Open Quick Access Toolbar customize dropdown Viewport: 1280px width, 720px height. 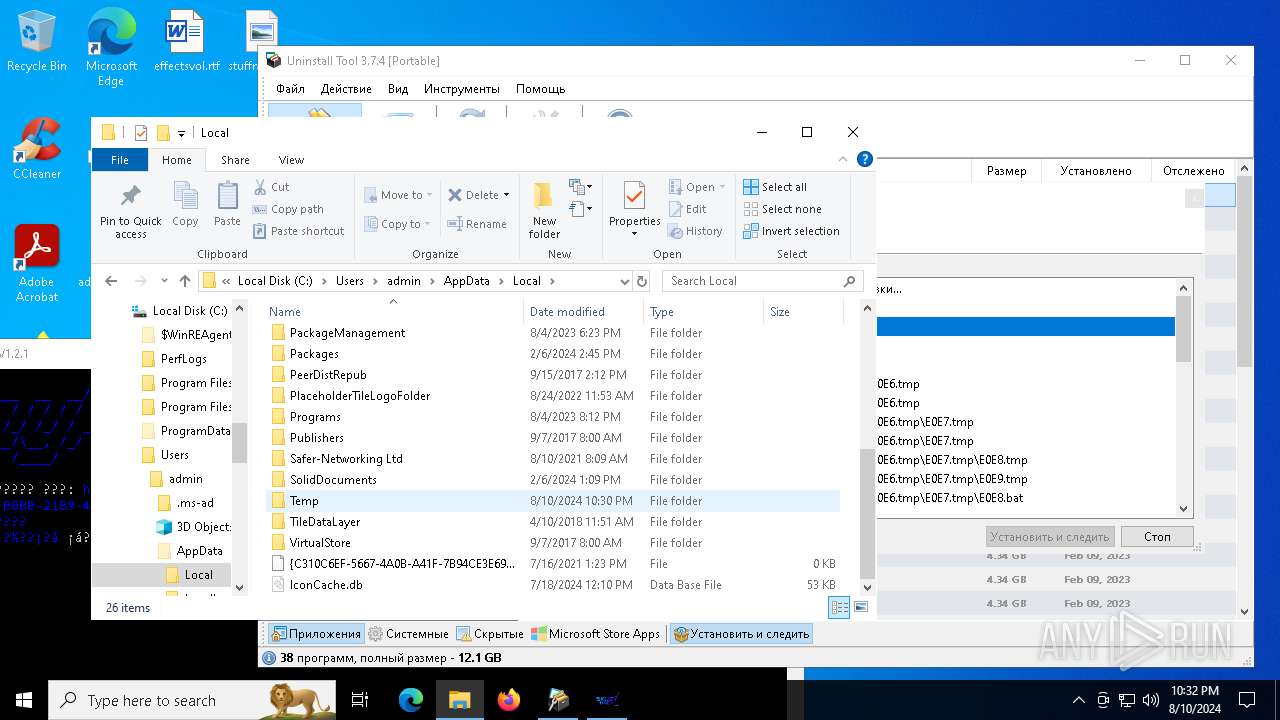(x=181, y=133)
